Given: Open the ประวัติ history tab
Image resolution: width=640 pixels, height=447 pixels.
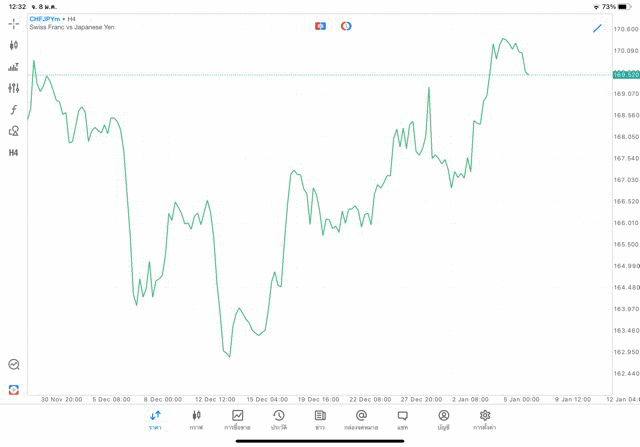Looking at the screenshot, I should pos(278,419).
